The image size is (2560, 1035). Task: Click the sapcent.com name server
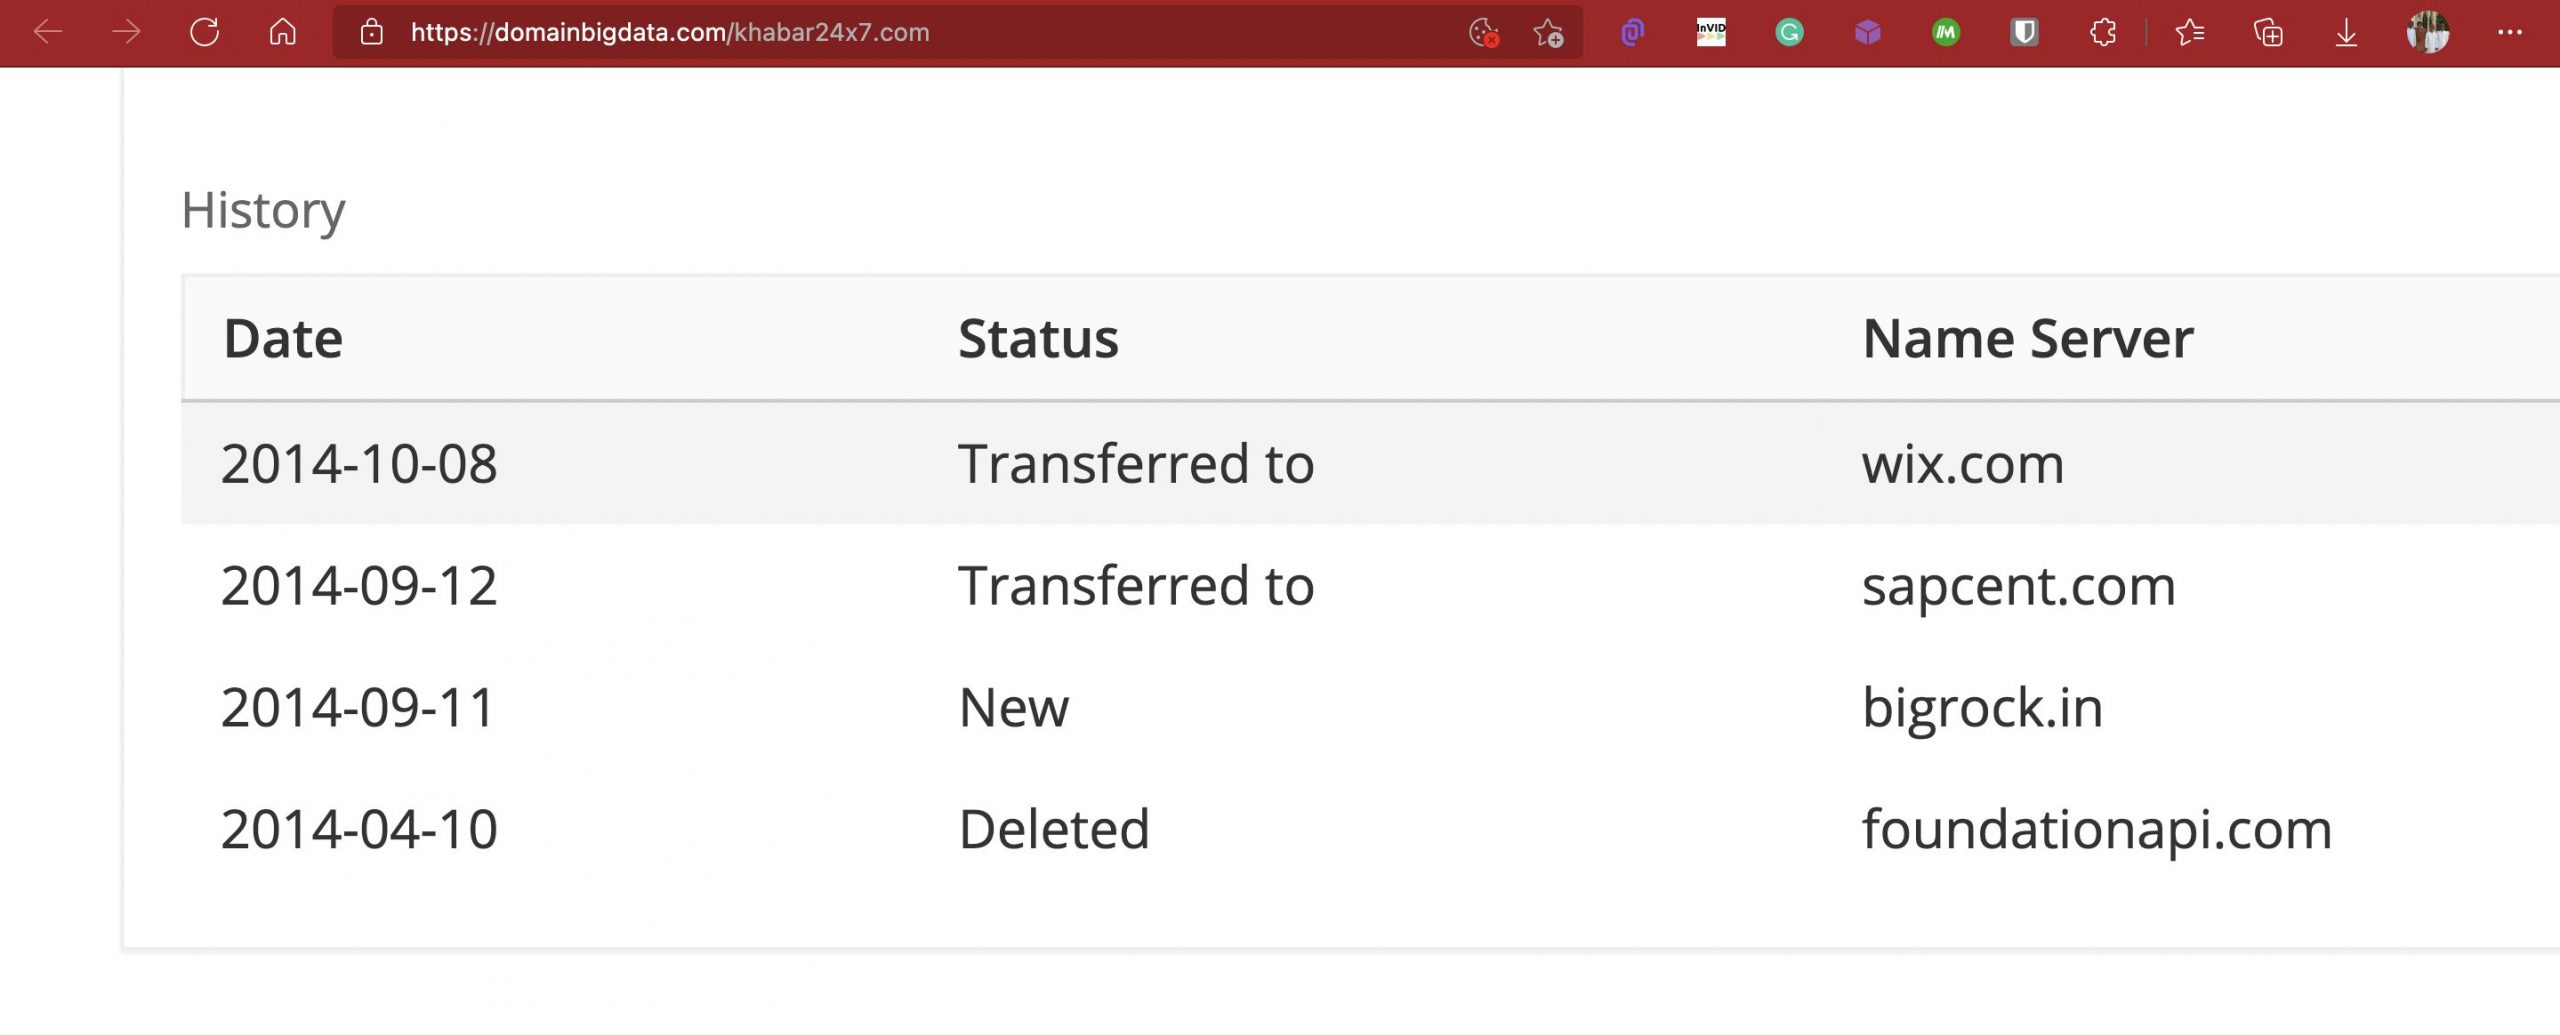2019,588
